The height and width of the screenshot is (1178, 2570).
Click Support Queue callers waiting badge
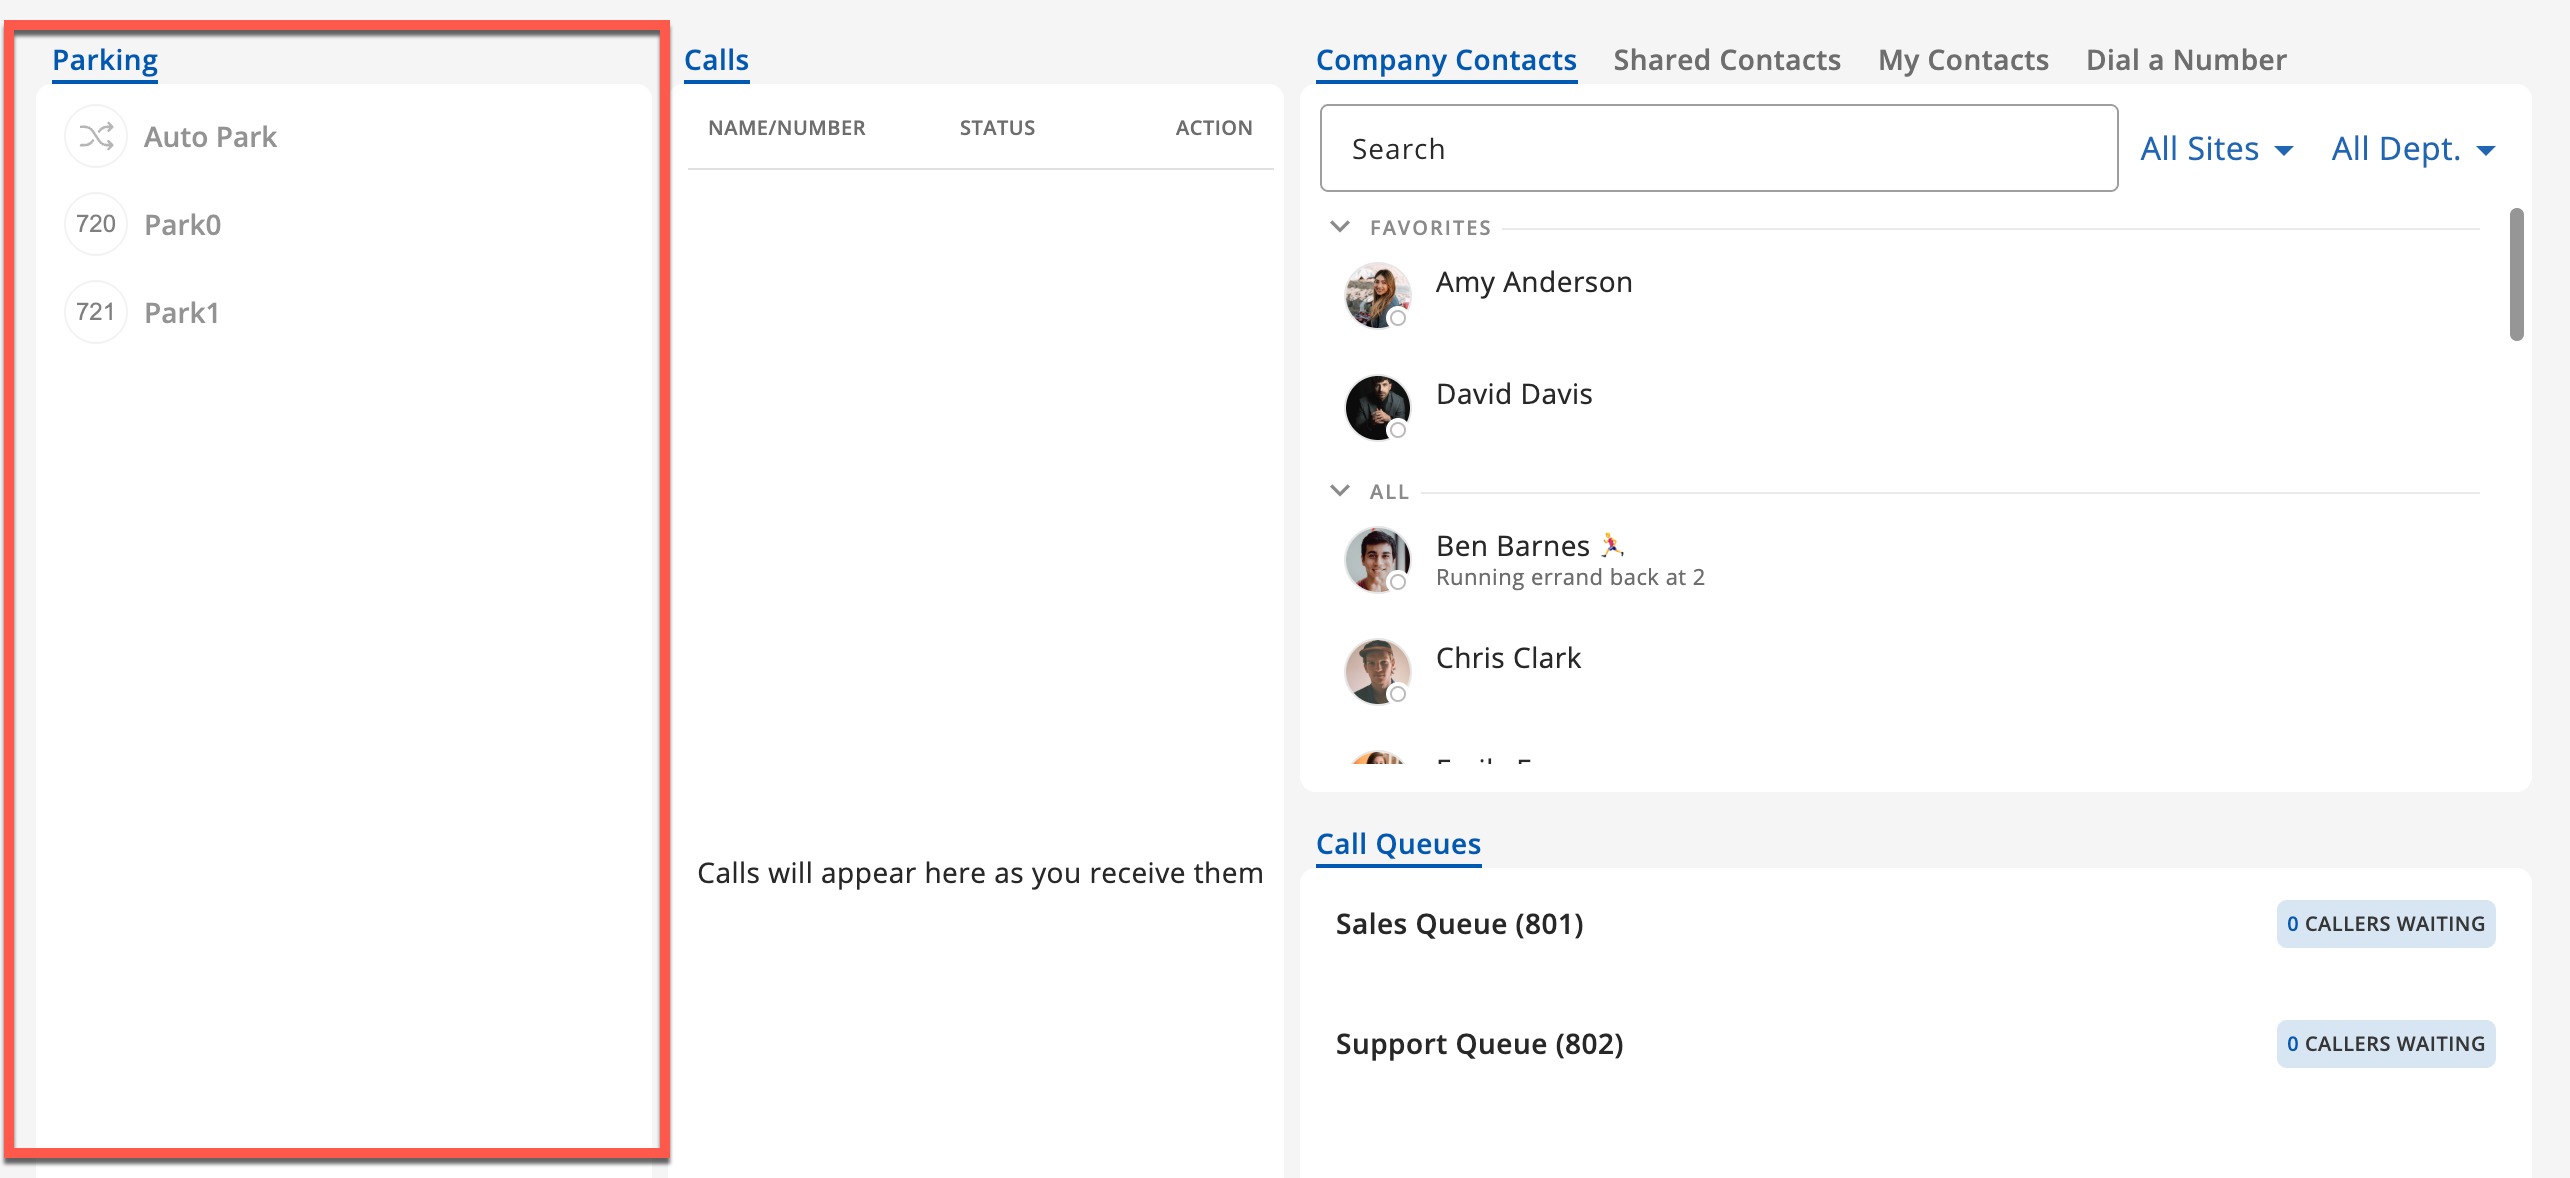(x=2385, y=1044)
